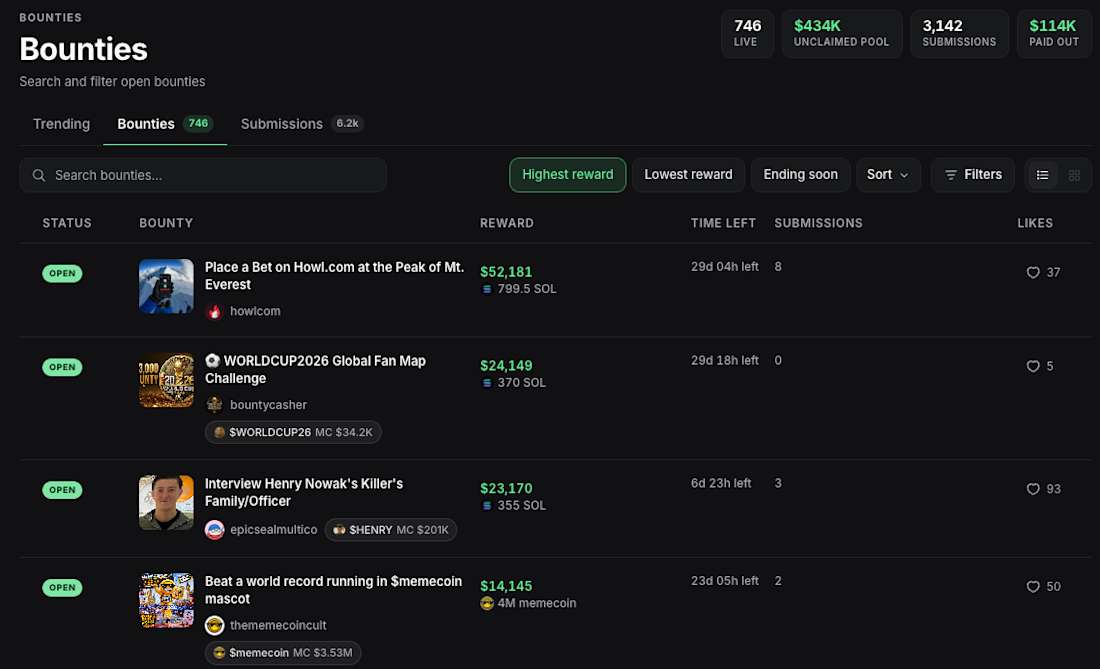The image size is (1100, 669).
Task: Click OPEN badge on Henry Nowak row
Action: [62, 490]
